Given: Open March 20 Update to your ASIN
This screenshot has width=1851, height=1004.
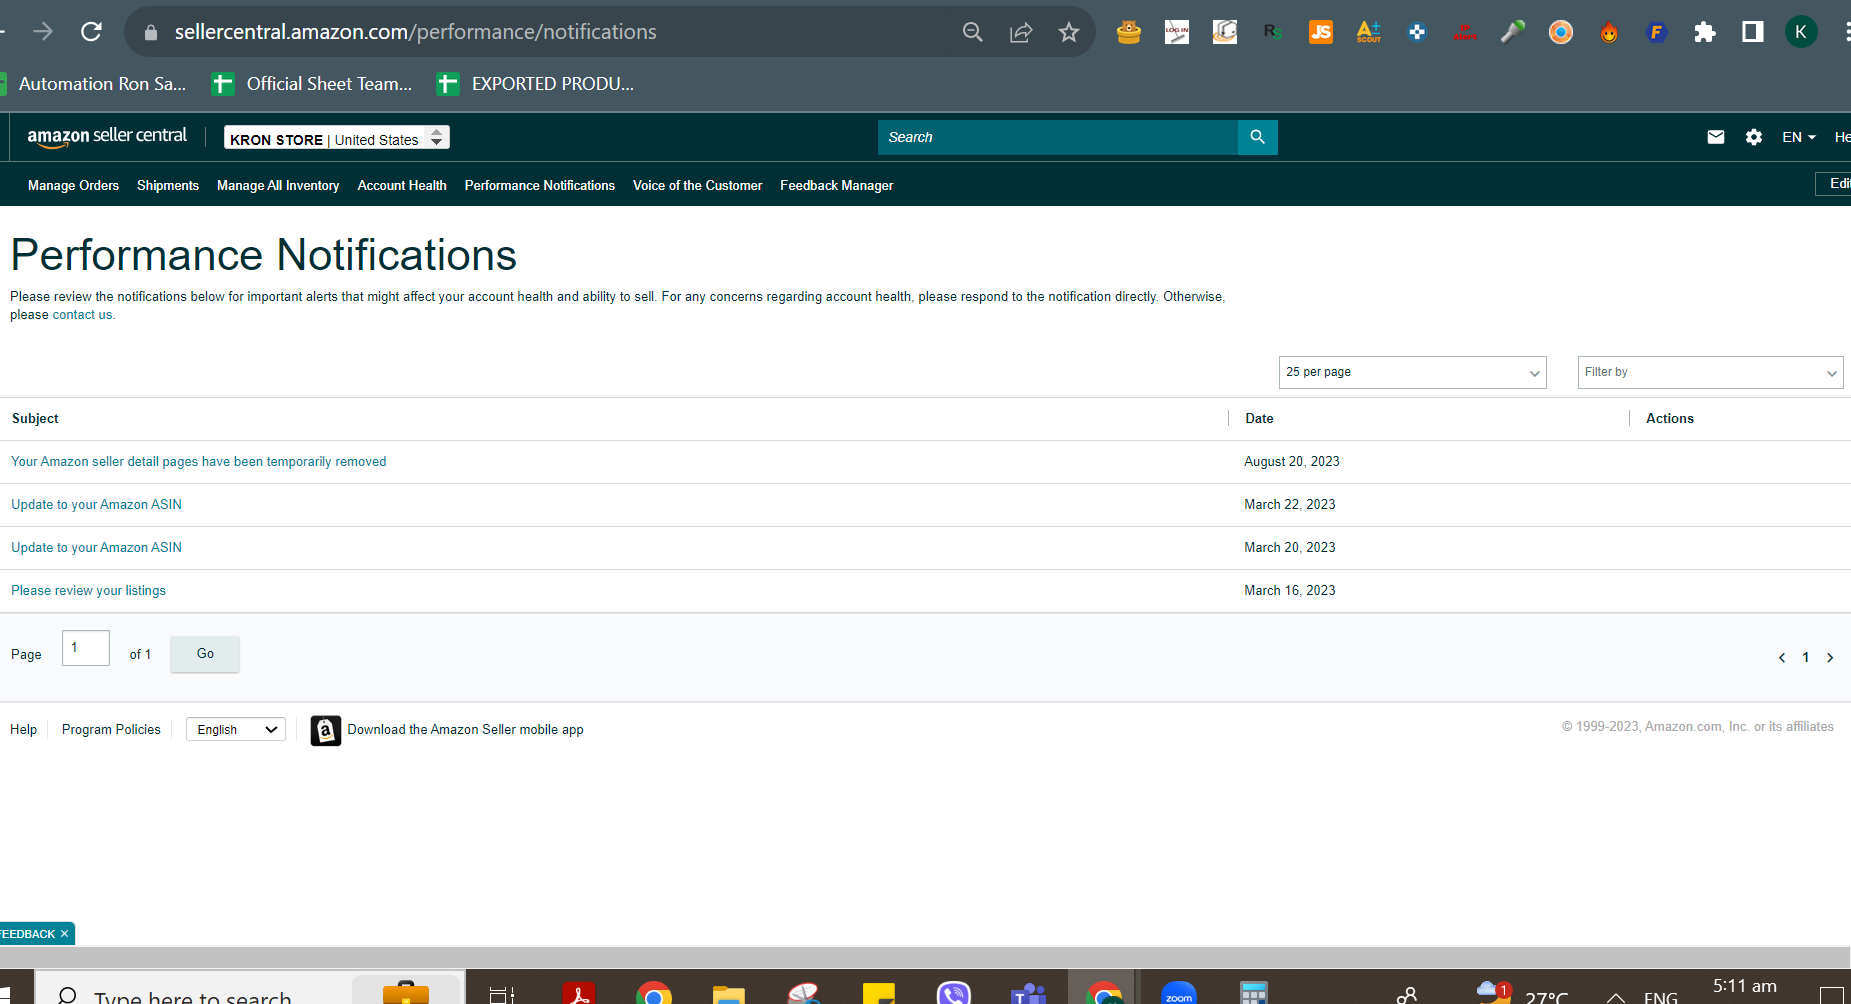Looking at the screenshot, I should pyautogui.click(x=97, y=548).
